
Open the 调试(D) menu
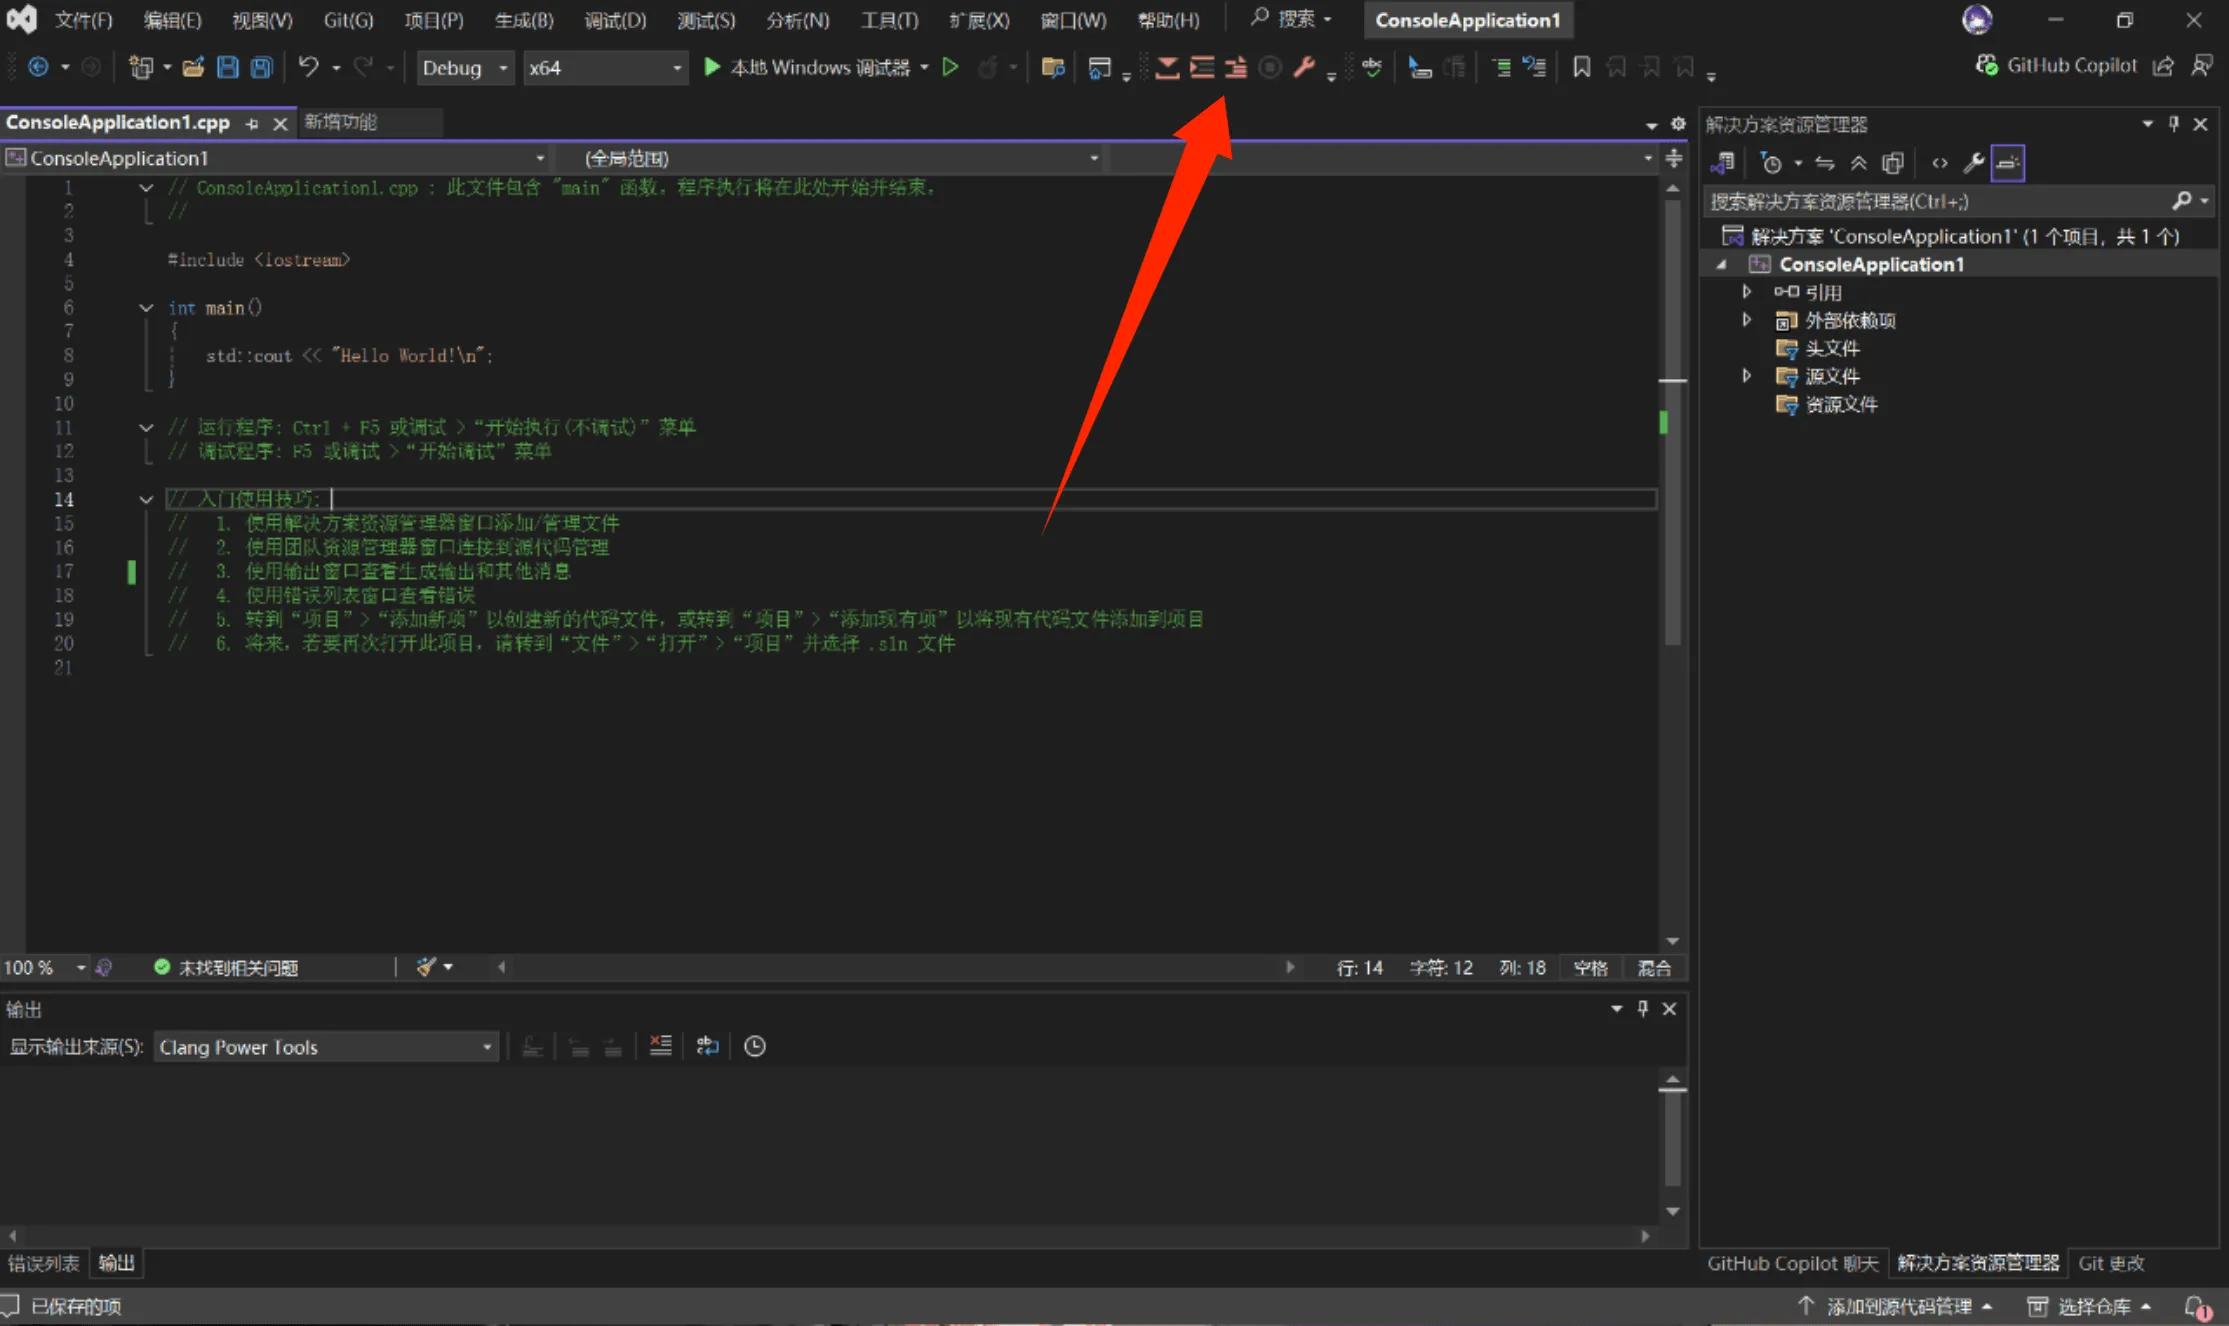click(614, 20)
